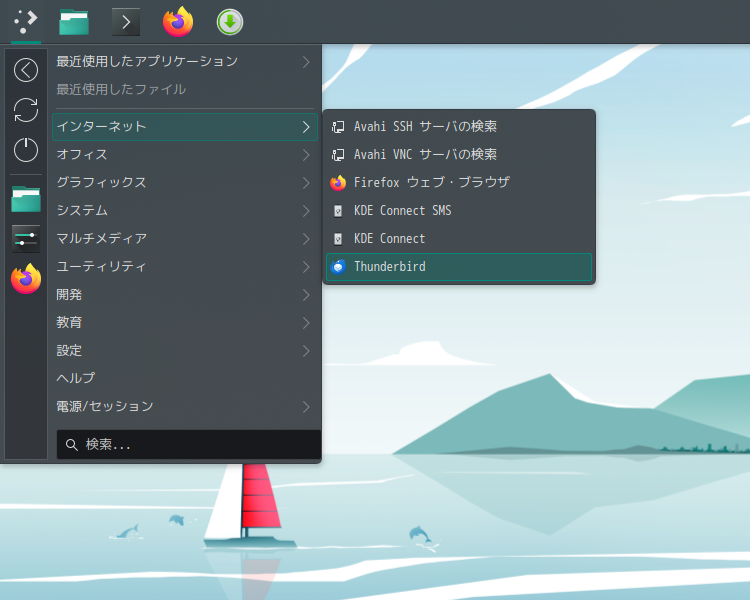Launch Firefox from the menu sidebar
Image resolution: width=750 pixels, height=600 pixels.
pos(26,278)
